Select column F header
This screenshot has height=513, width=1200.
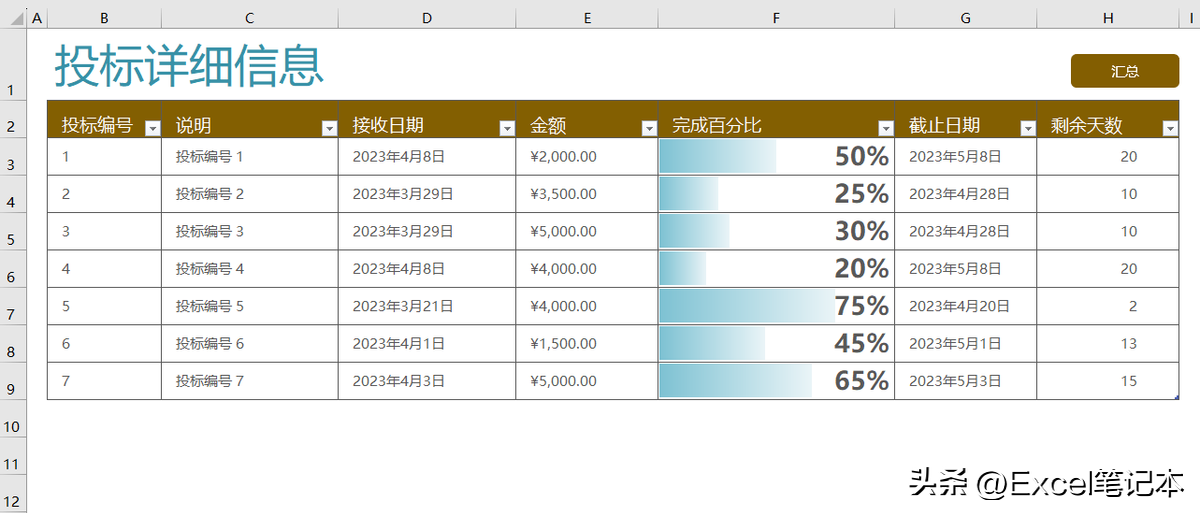(776, 18)
